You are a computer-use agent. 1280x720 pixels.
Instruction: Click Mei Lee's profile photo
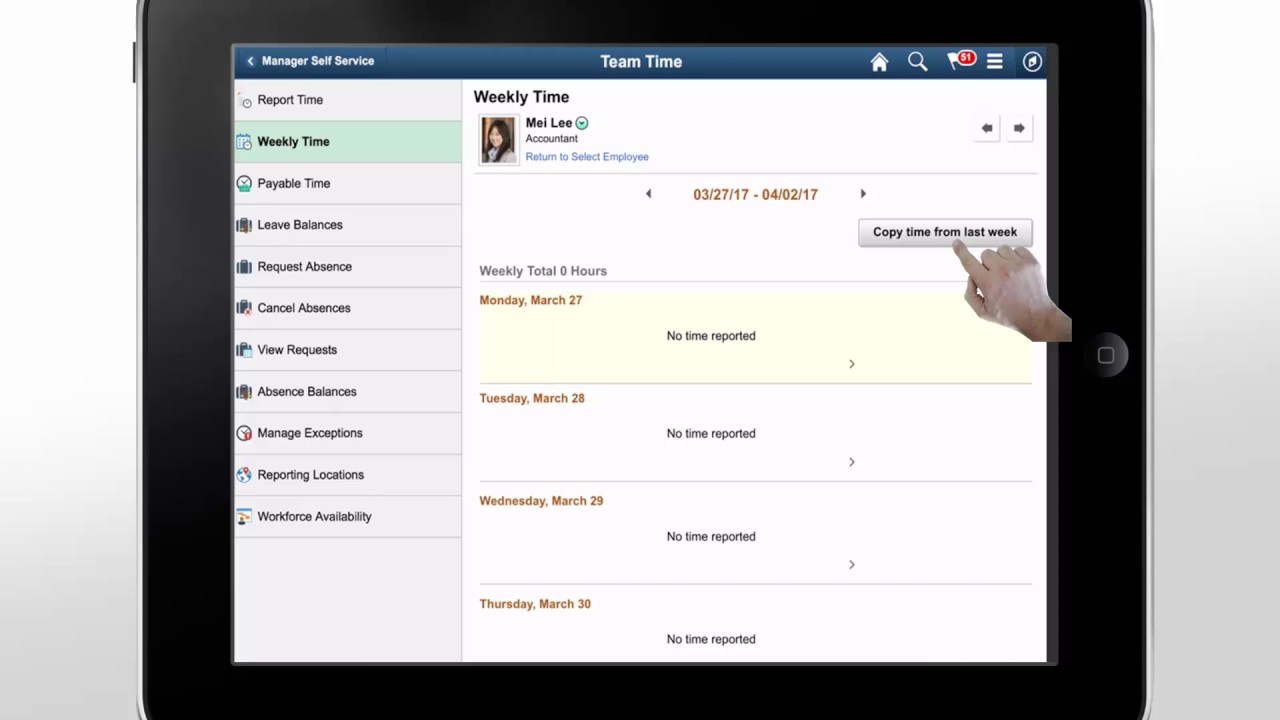tap(499, 140)
